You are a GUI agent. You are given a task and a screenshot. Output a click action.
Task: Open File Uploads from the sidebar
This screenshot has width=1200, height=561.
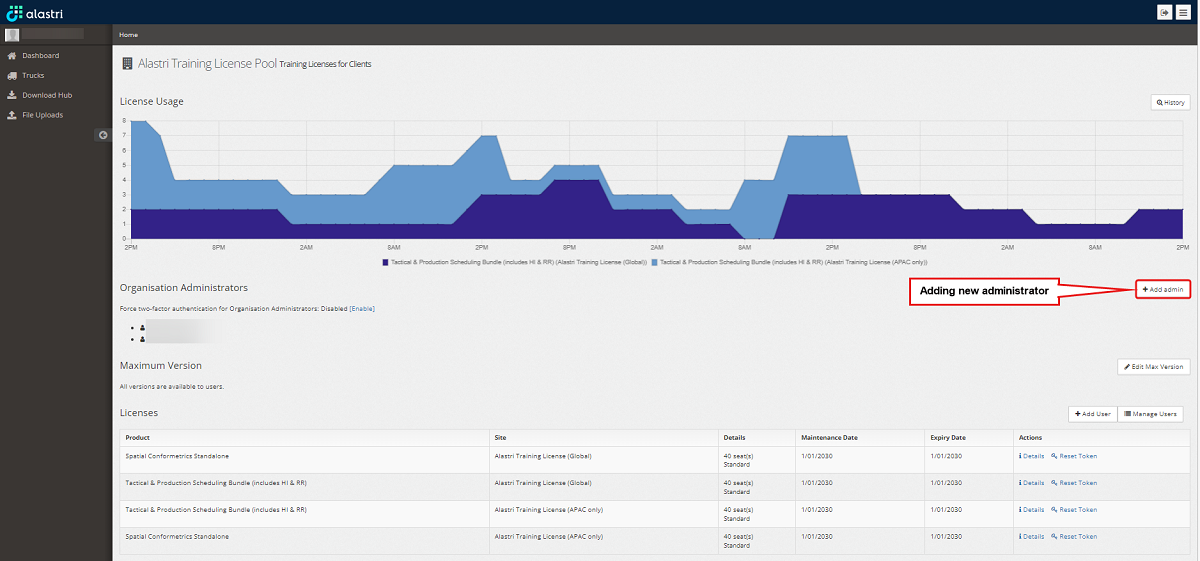coord(42,115)
